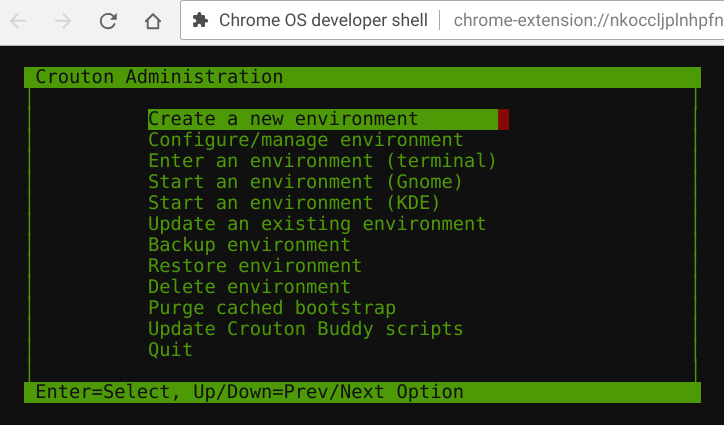Choose 'Enter an environment (terminal)'
The image size is (724, 425).
322,161
